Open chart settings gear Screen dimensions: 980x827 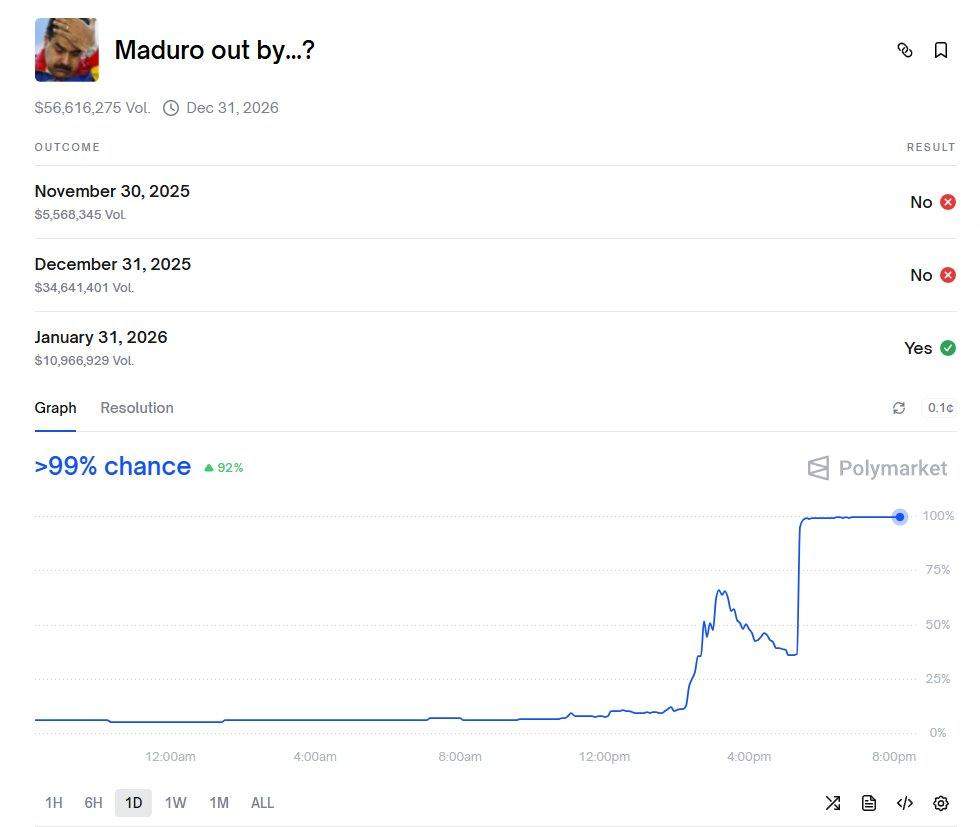941,803
